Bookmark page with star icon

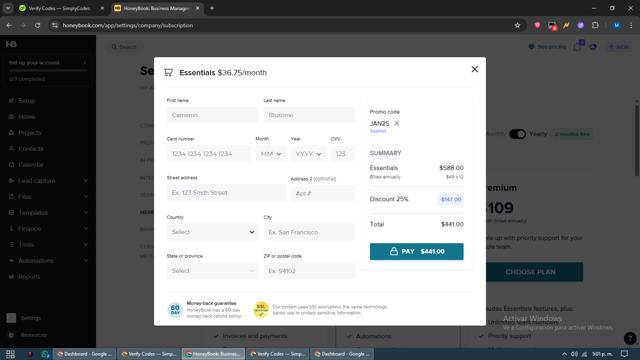click(517, 25)
